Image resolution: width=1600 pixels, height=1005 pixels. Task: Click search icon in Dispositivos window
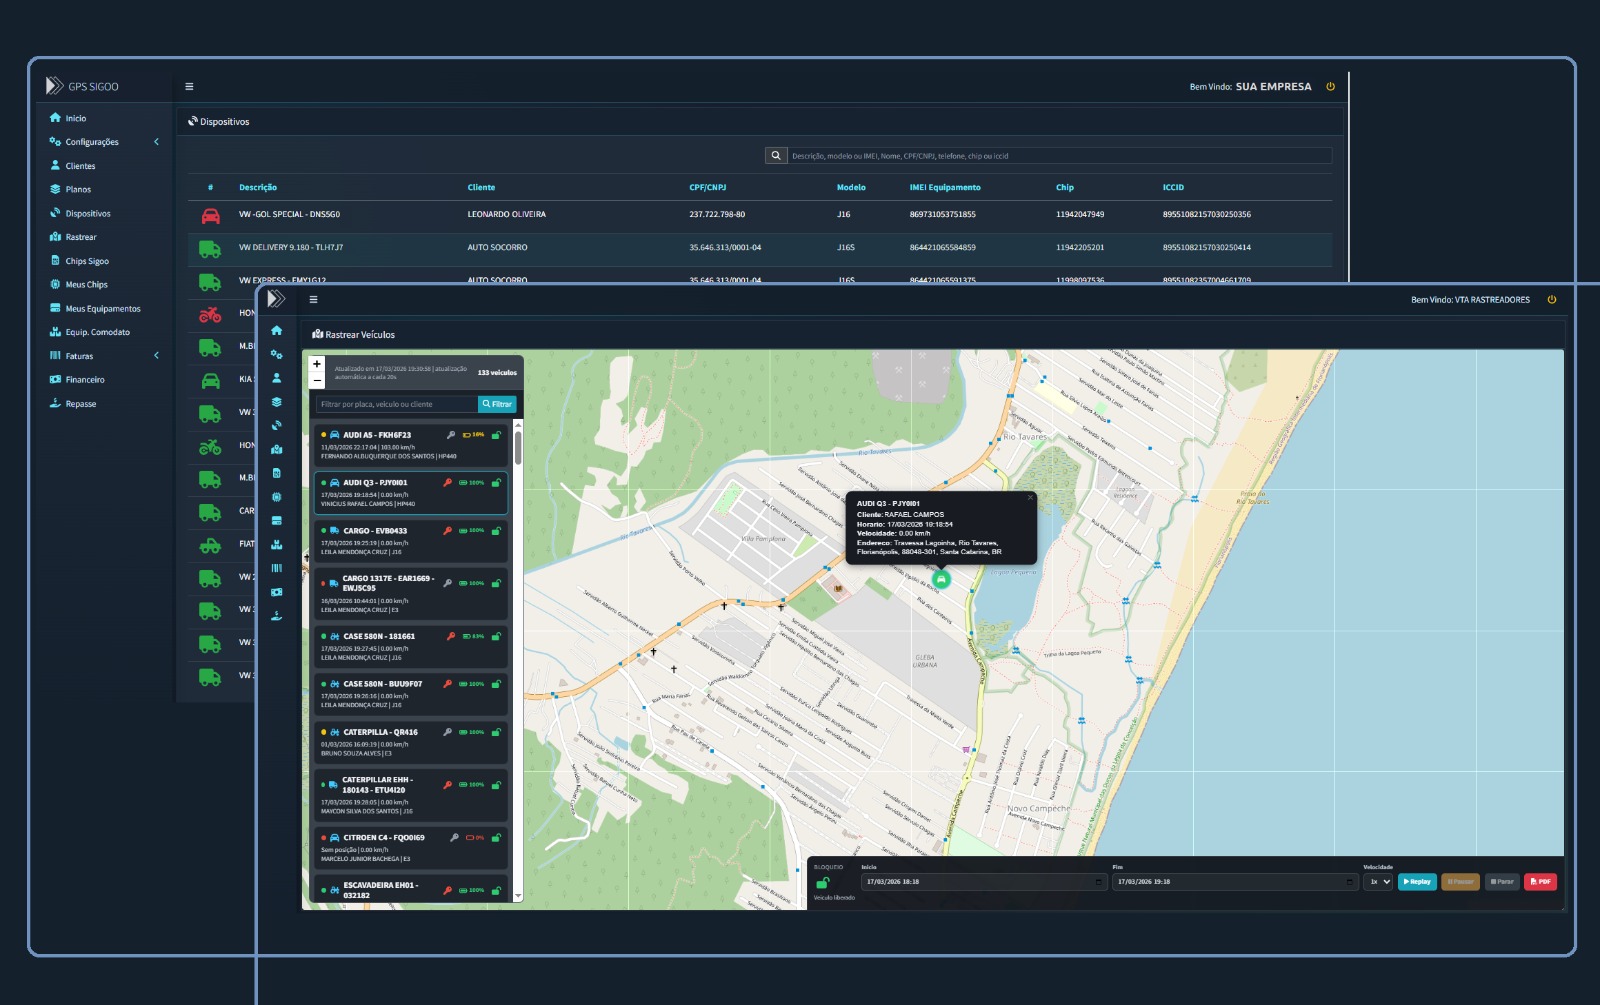coord(776,156)
